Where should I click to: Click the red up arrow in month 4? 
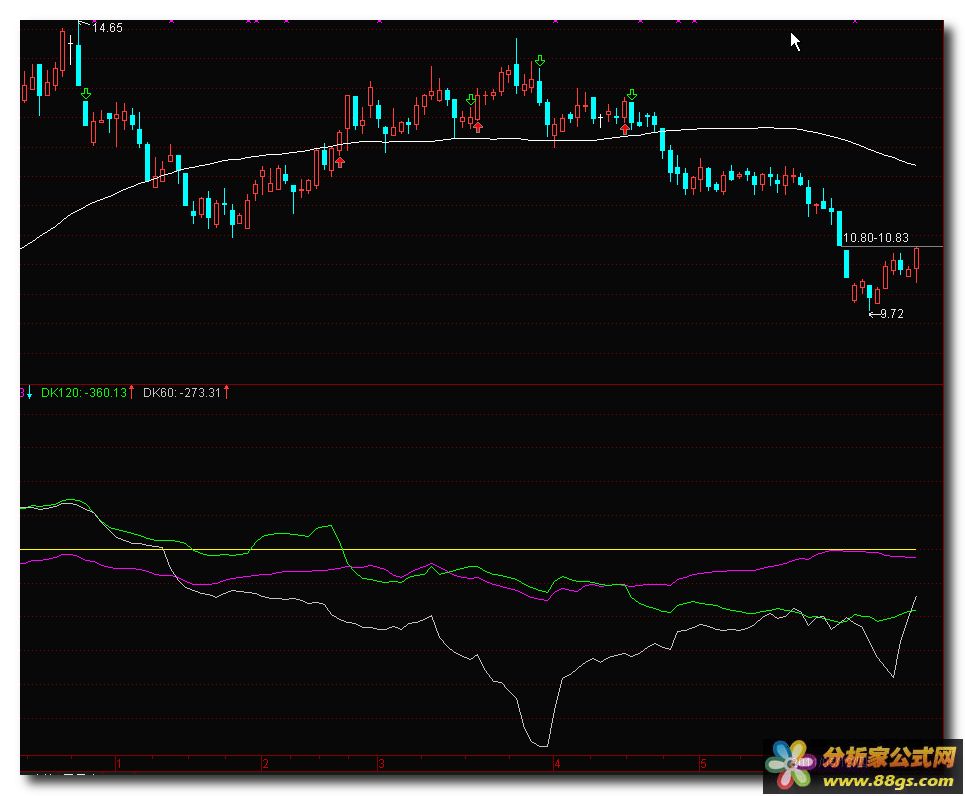click(625, 129)
